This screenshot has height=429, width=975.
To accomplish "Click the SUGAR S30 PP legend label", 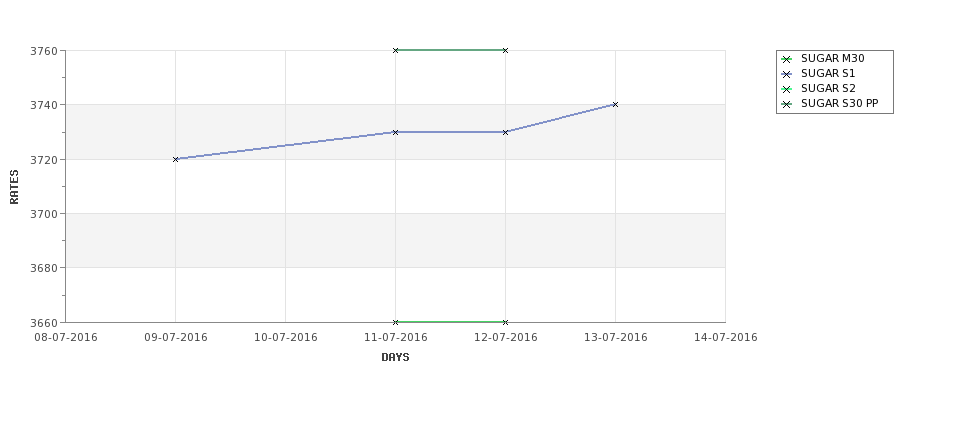I will tap(839, 103).
